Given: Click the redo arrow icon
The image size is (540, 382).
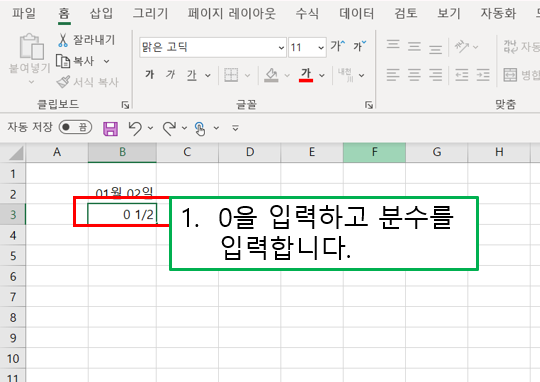Looking at the screenshot, I should (x=169, y=128).
